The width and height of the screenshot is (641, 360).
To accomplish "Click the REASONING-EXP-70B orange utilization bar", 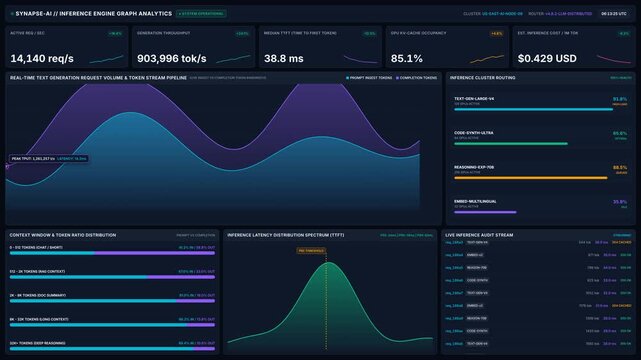I will (x=531, y=178).
